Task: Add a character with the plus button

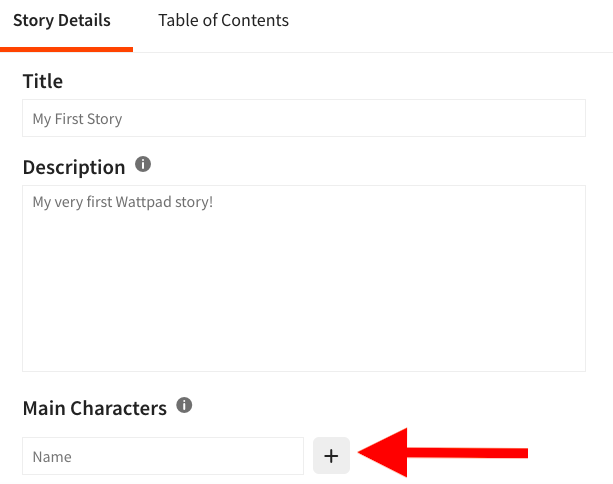Action: (x=331, y=456)
